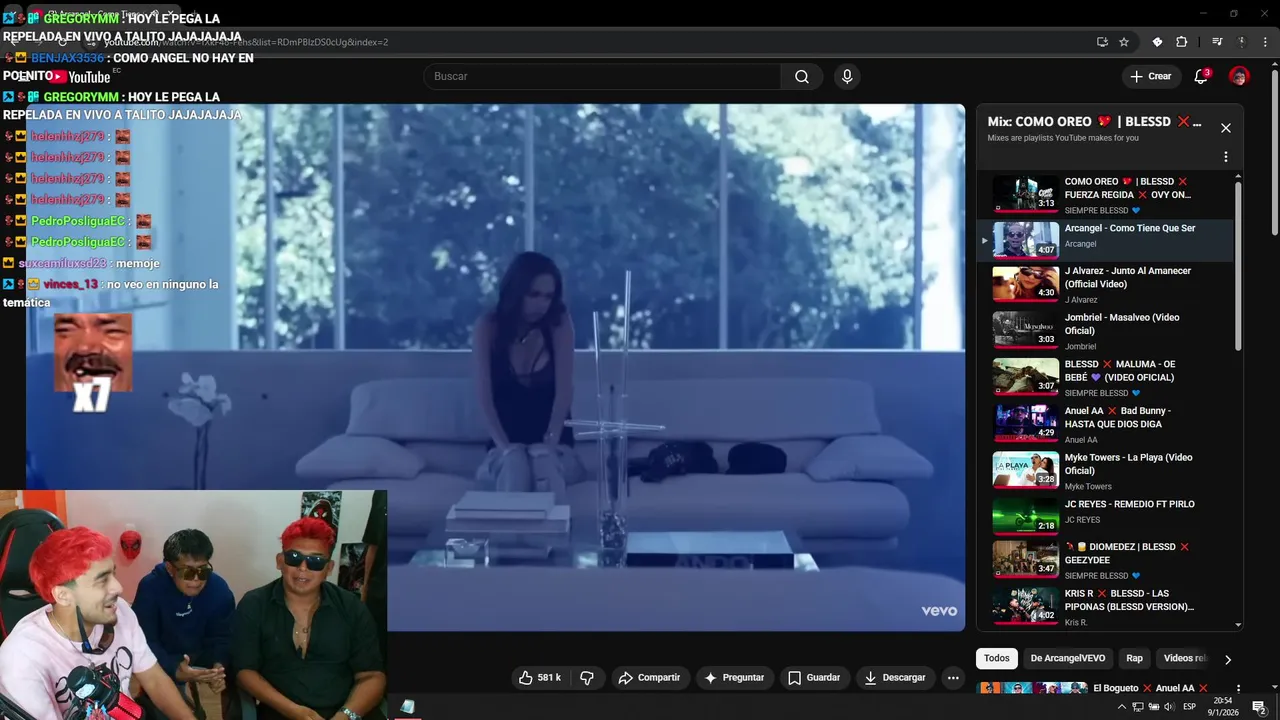The image size is (1280, 720).
Task: Select the Todos filter chip
Action: [997, 658]
